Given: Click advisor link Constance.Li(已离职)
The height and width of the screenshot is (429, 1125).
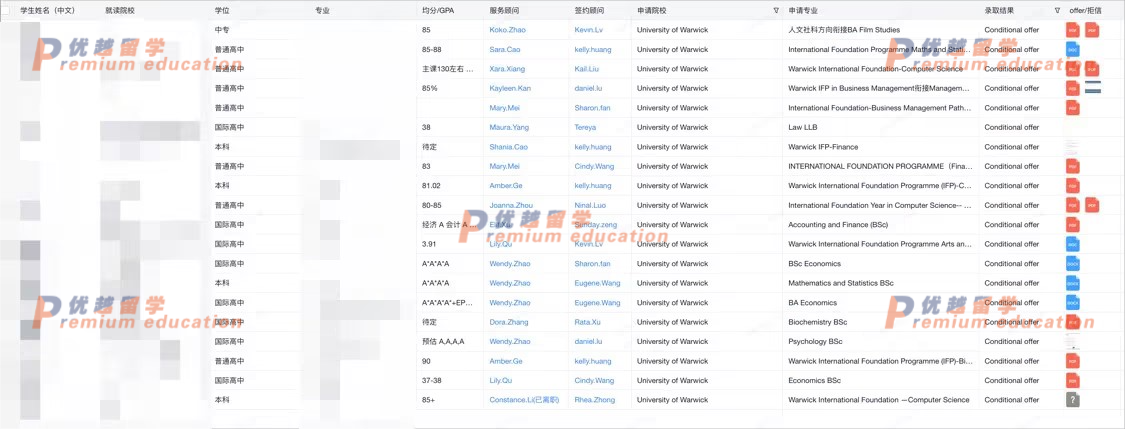Looking at the screenshot, I should pos(524,400).
